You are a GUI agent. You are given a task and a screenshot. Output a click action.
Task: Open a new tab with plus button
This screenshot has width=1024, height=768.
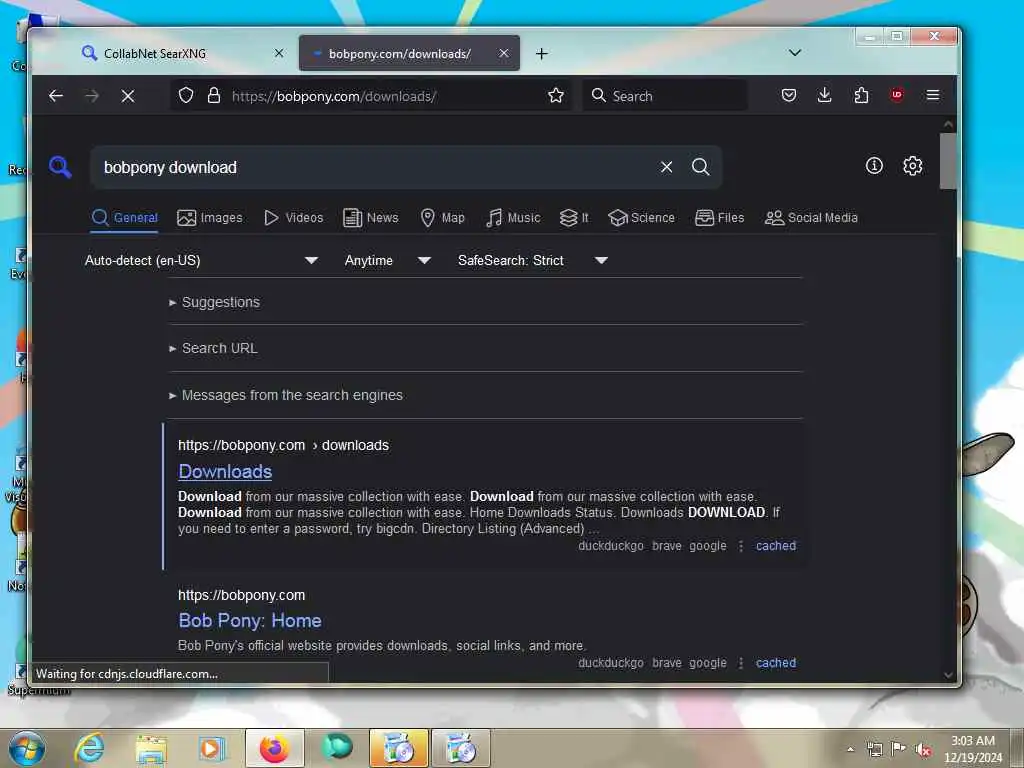[541, 54]
